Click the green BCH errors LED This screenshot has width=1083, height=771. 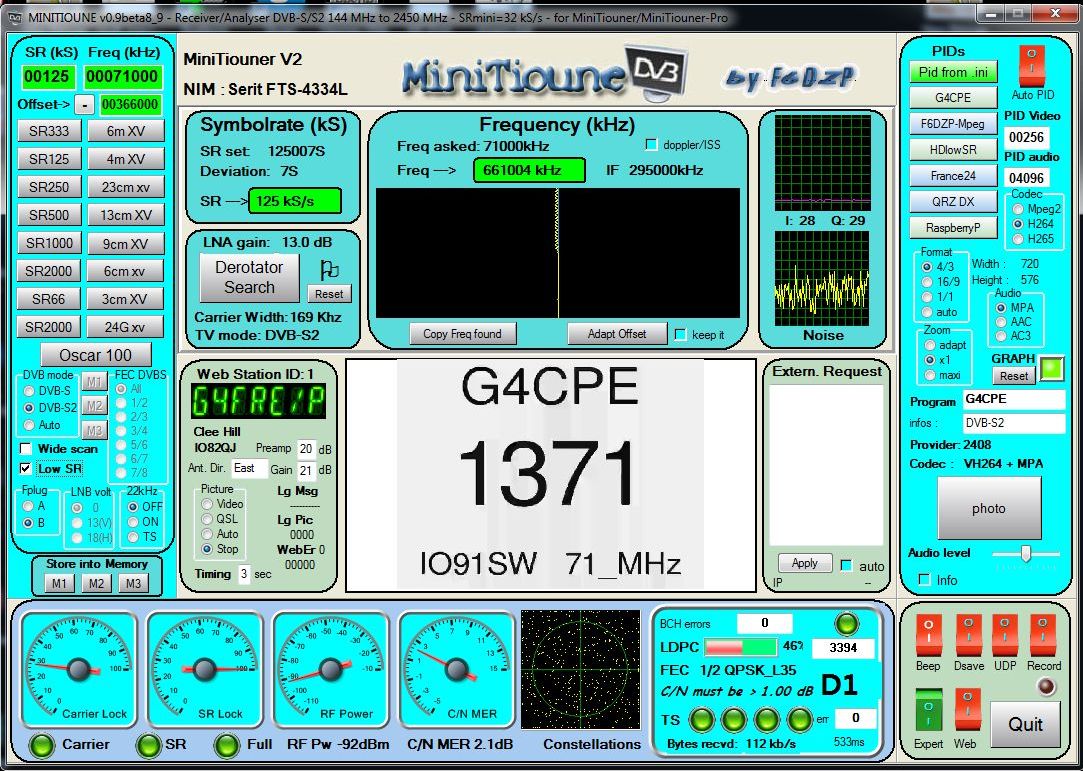(846, 623)
